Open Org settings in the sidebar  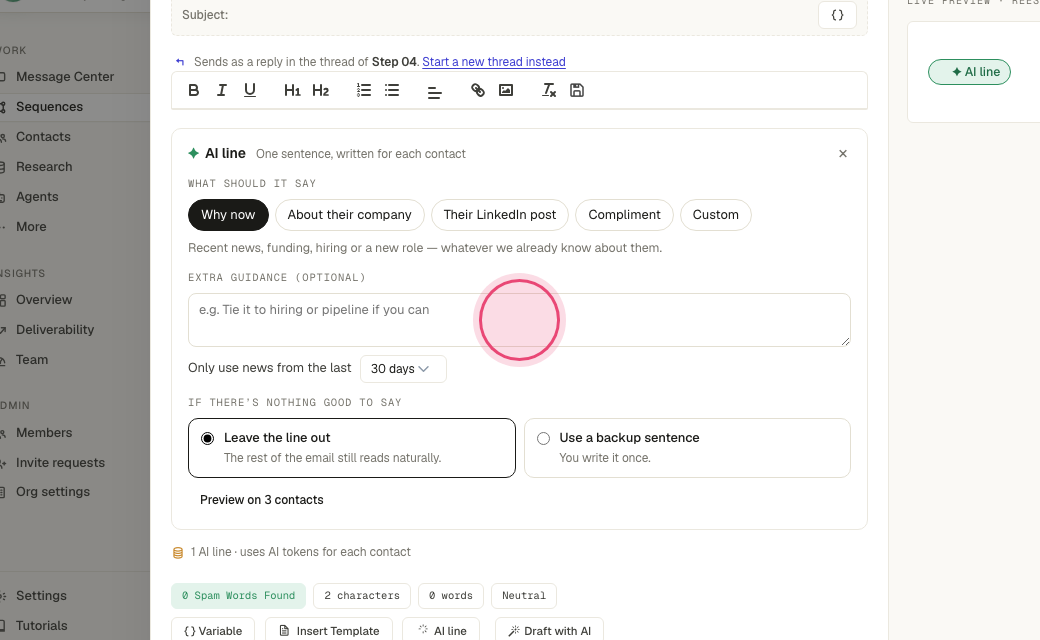(53, 491)
